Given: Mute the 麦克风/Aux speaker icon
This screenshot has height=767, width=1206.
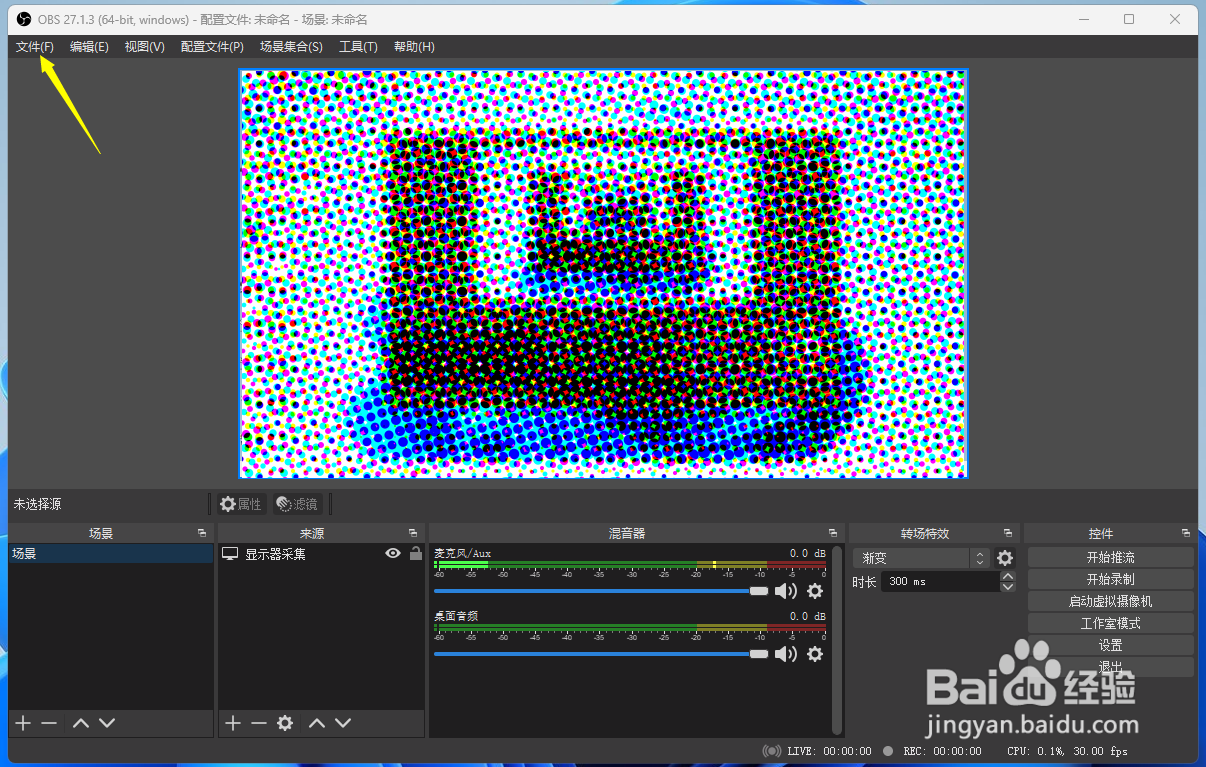Looking at the screenshot, I should point(786,591).
